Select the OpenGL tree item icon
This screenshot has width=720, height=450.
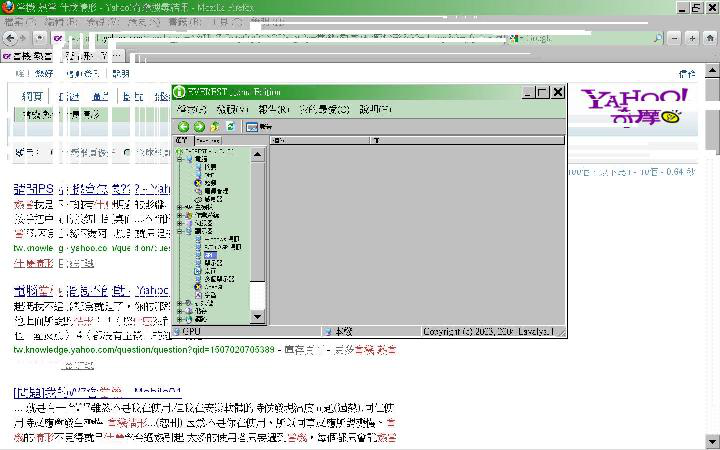pyautogui.click(x=198, y=287)
